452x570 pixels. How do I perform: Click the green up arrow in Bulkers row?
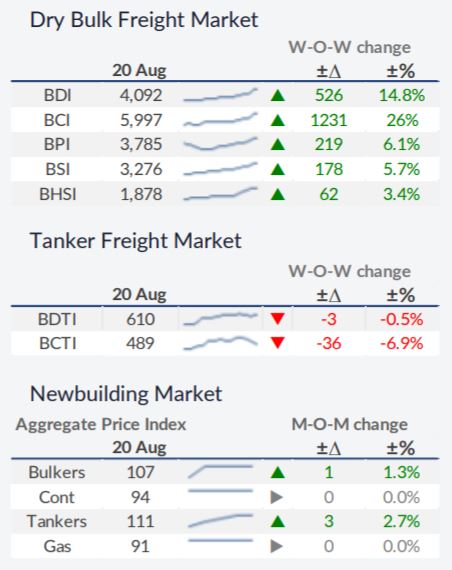[x=278, y=473]
